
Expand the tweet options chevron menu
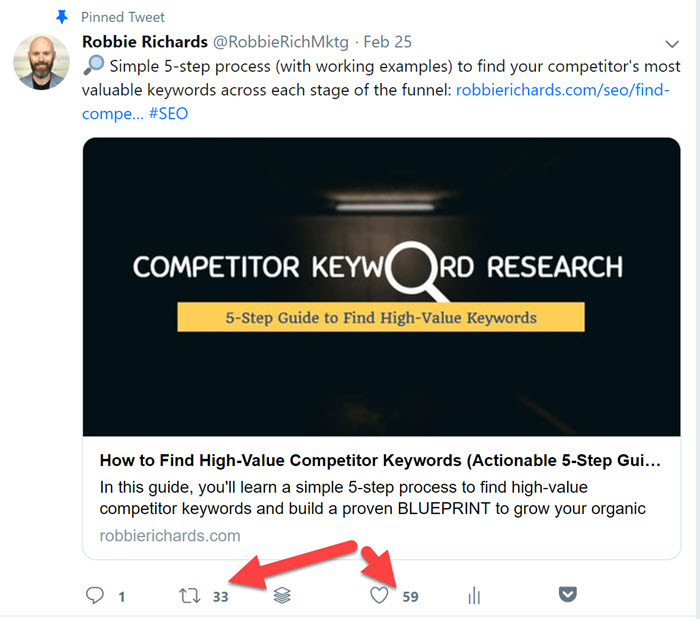click(673, 44)
